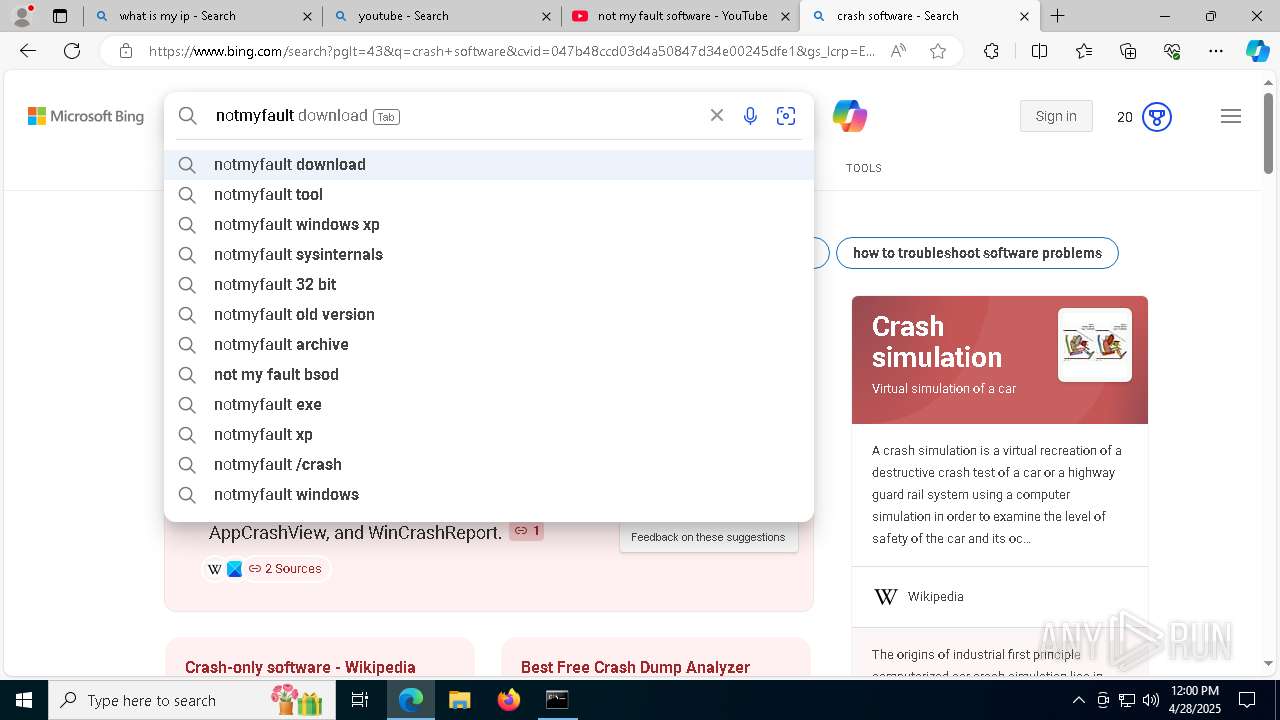
Task: Launch Firefox from taskbar
Action: 509,700
